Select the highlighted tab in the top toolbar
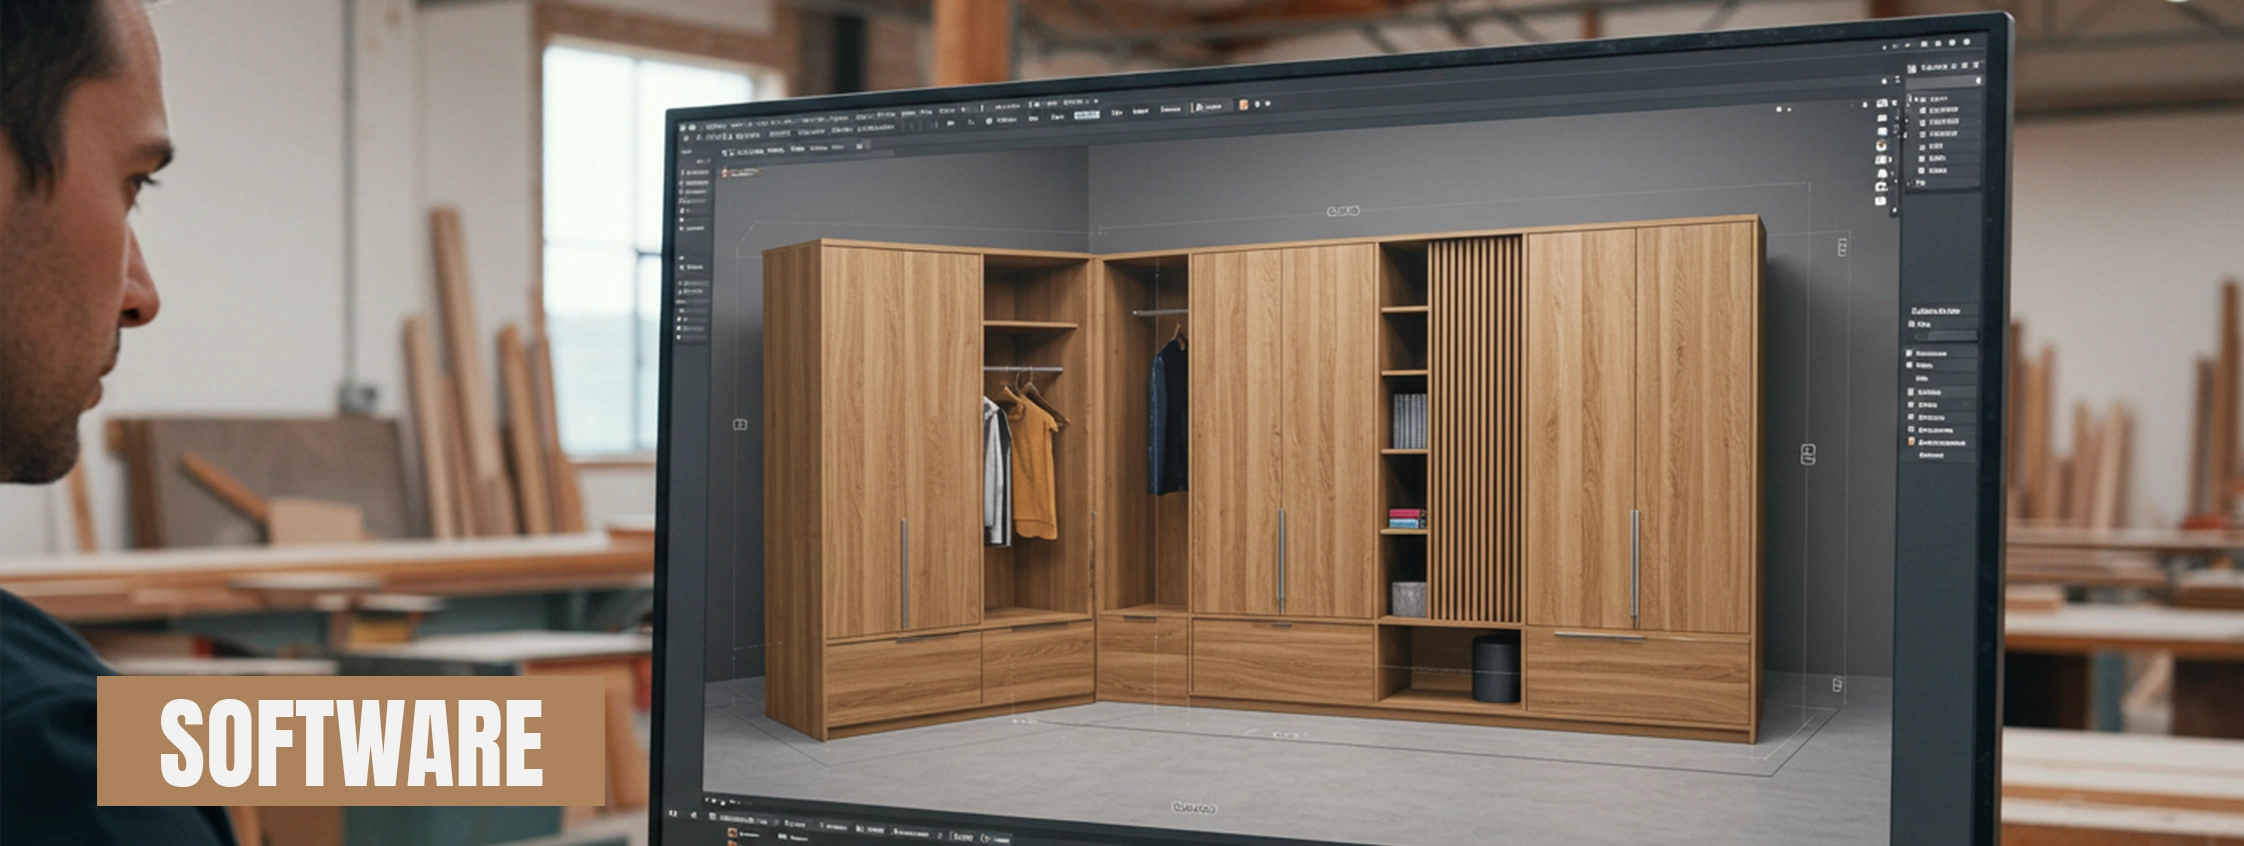The image size is (2244, 846). point(1085,115)
